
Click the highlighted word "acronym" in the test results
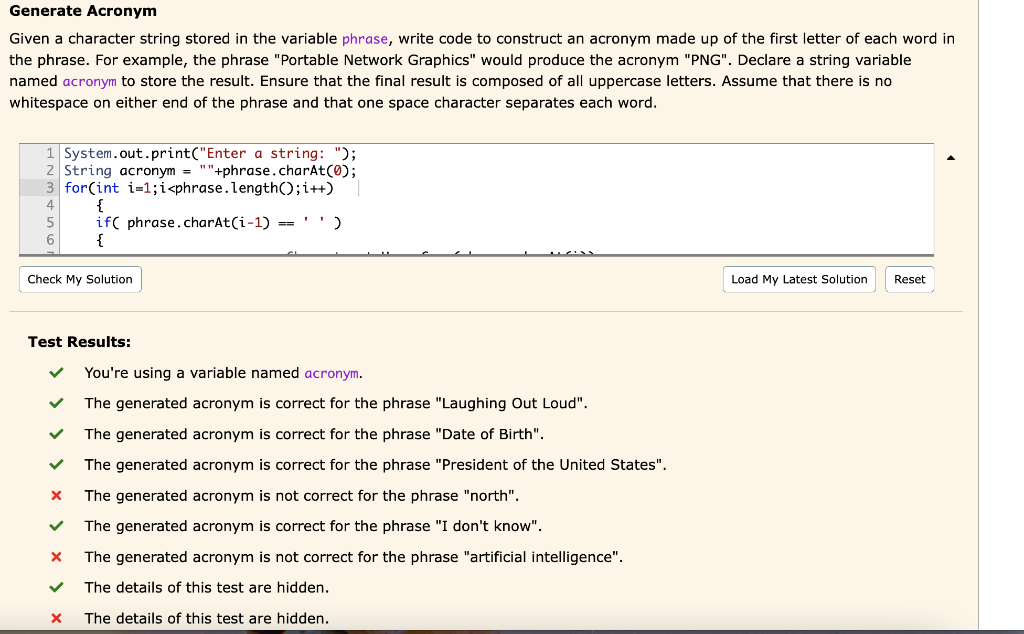331,372
